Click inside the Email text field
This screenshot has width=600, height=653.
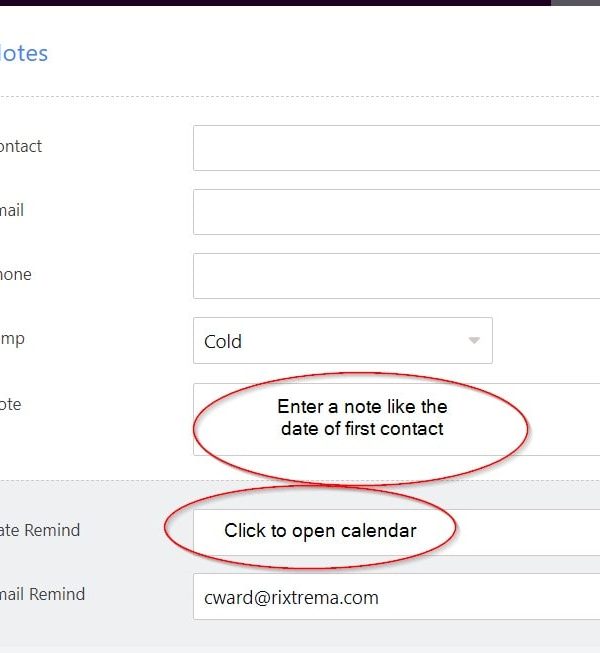pos(396,212)
